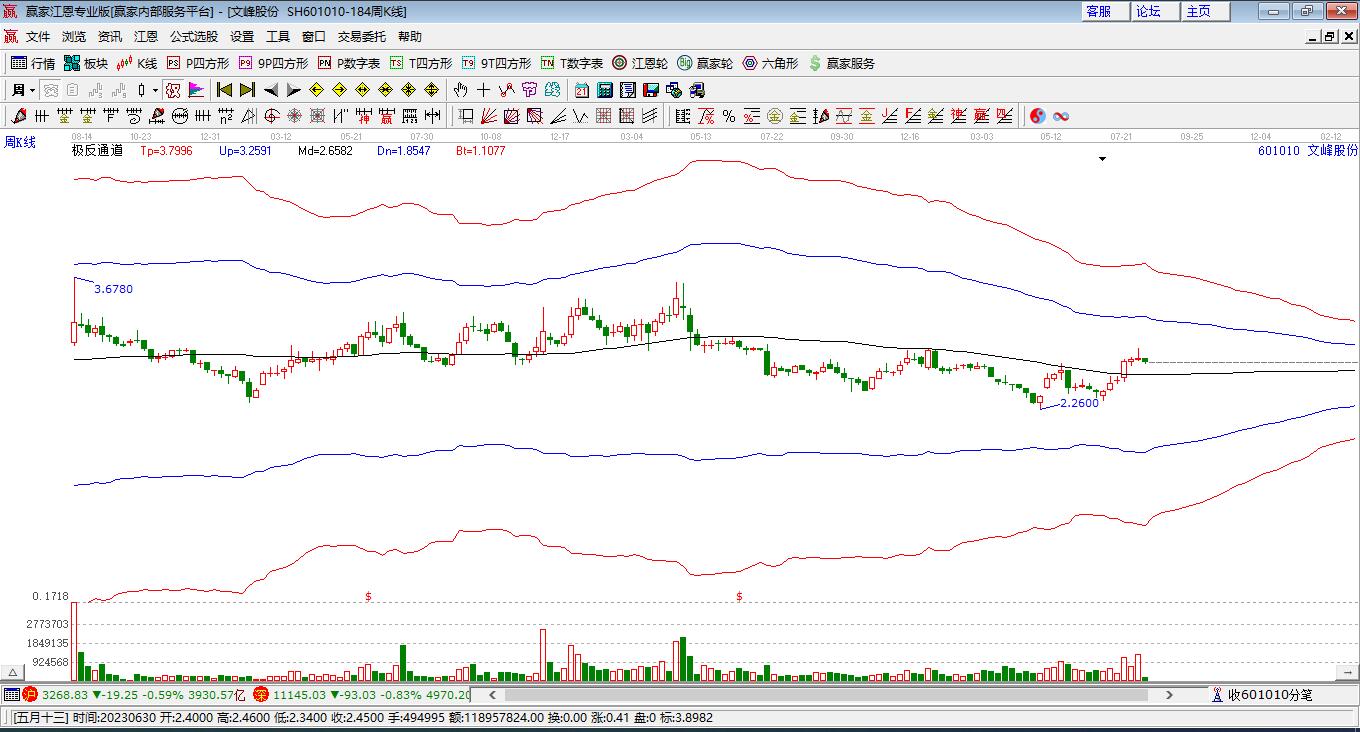Activate the crosshair cursor tool

pyautogui.click(x=484, y=90)
